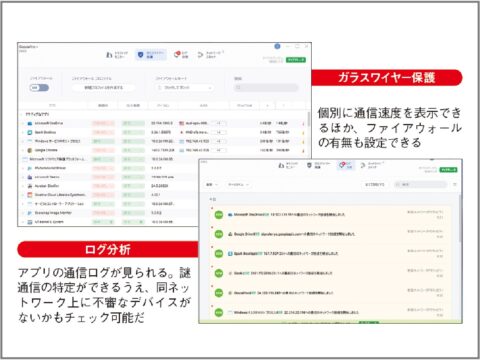Toggle red inbound status cell for Google Chrome
The image size is (480, 360).
click(103, 150)
